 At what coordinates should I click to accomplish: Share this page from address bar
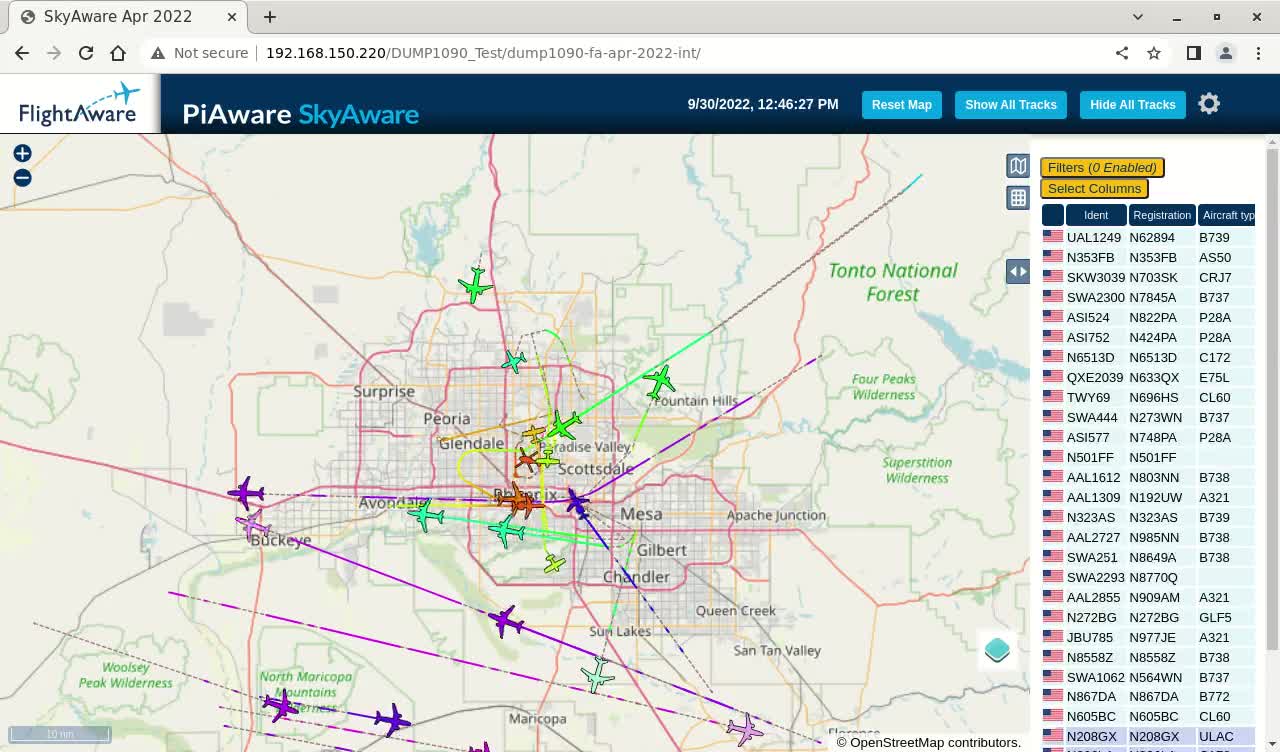pyautogui.click(x=1122, y=53)
